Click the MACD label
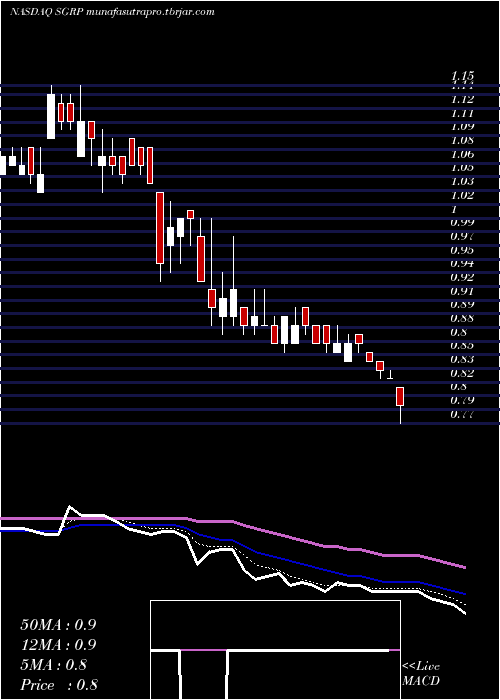Image resolution: width=500 pixels, height=700 pixels. point(421,681)
